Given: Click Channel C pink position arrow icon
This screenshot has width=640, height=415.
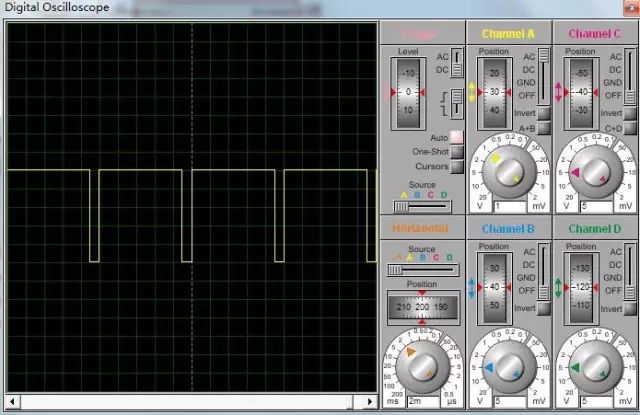Looking at the screenshot, I should (557, 92).
